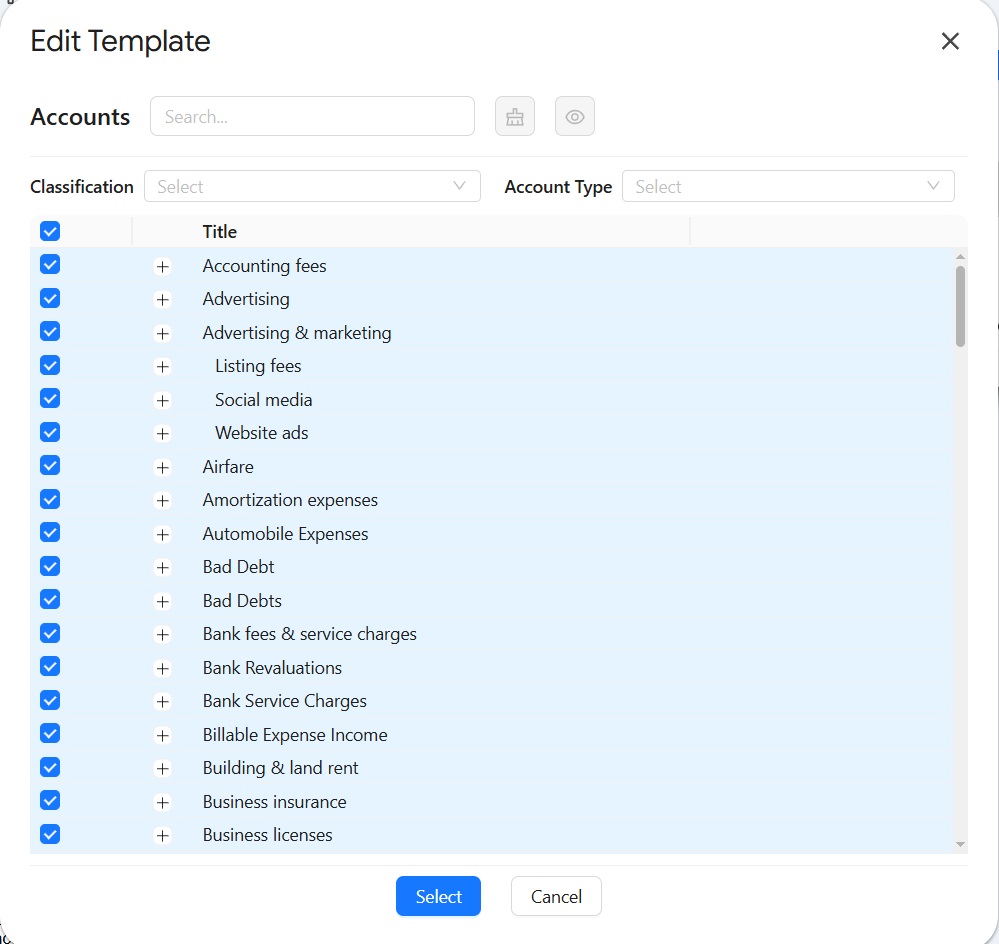Open the Account Type dropdown
Viewport: 999px width, 944px height.
pyautogui.click(x=788, y=187)
